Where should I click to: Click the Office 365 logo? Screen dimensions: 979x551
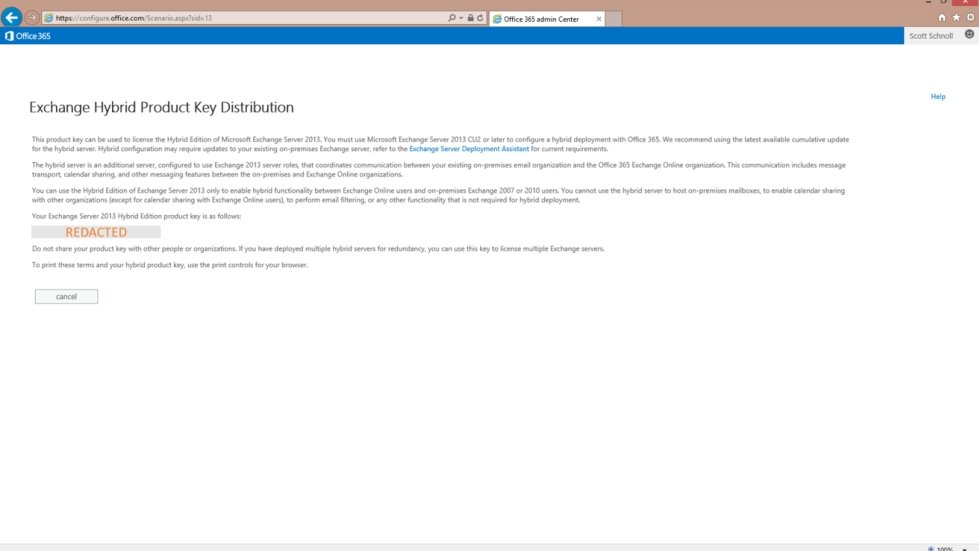[27, 36]
